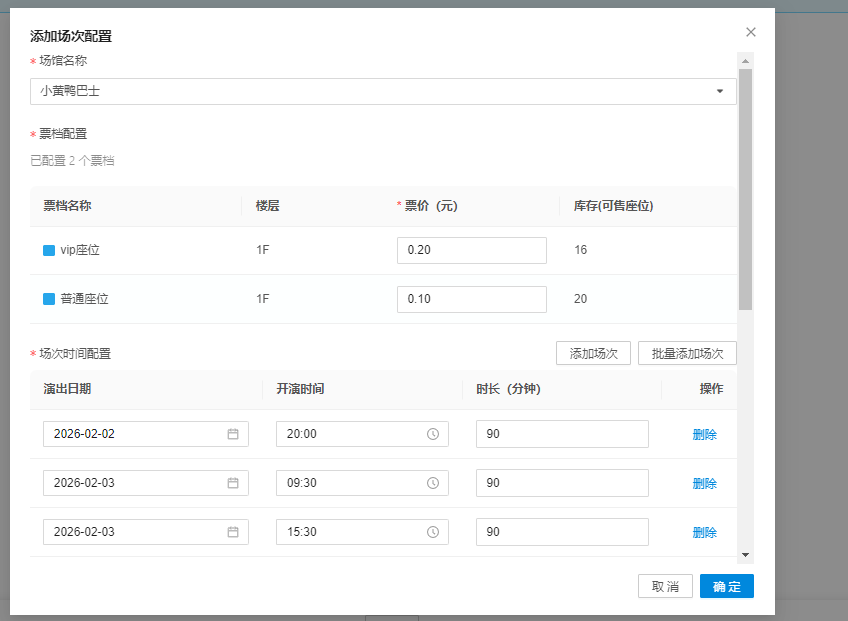Click calendar icon in 2026-02-03 09:30 row
The height and width of the screenshot is (621, 848).
coord(233,483)
